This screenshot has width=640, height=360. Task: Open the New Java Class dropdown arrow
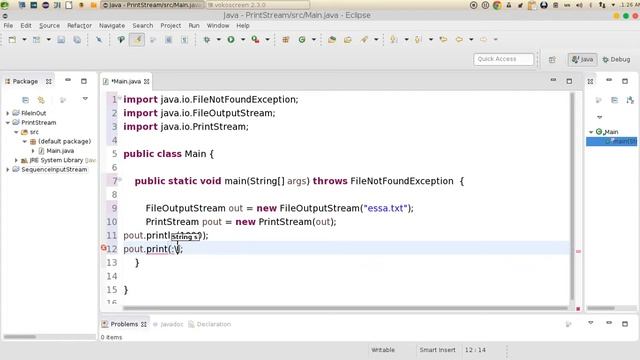click(x=314, y=40)
